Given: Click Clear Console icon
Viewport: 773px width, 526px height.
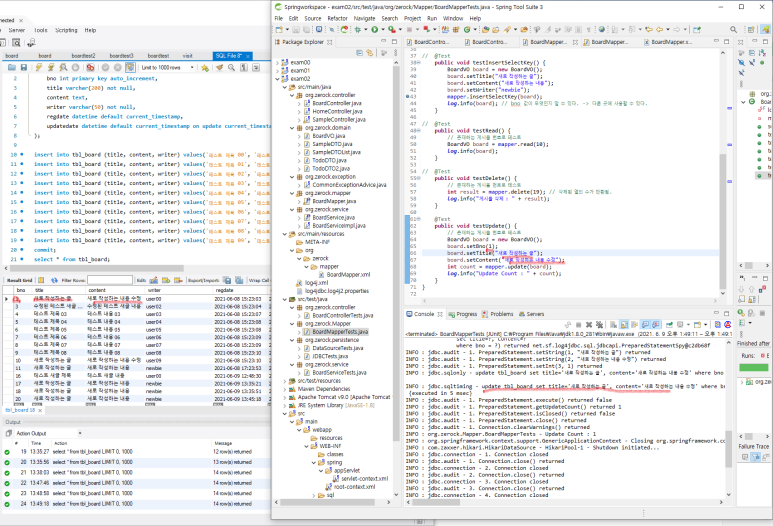Looking at the screenshot, I should 613,325.
